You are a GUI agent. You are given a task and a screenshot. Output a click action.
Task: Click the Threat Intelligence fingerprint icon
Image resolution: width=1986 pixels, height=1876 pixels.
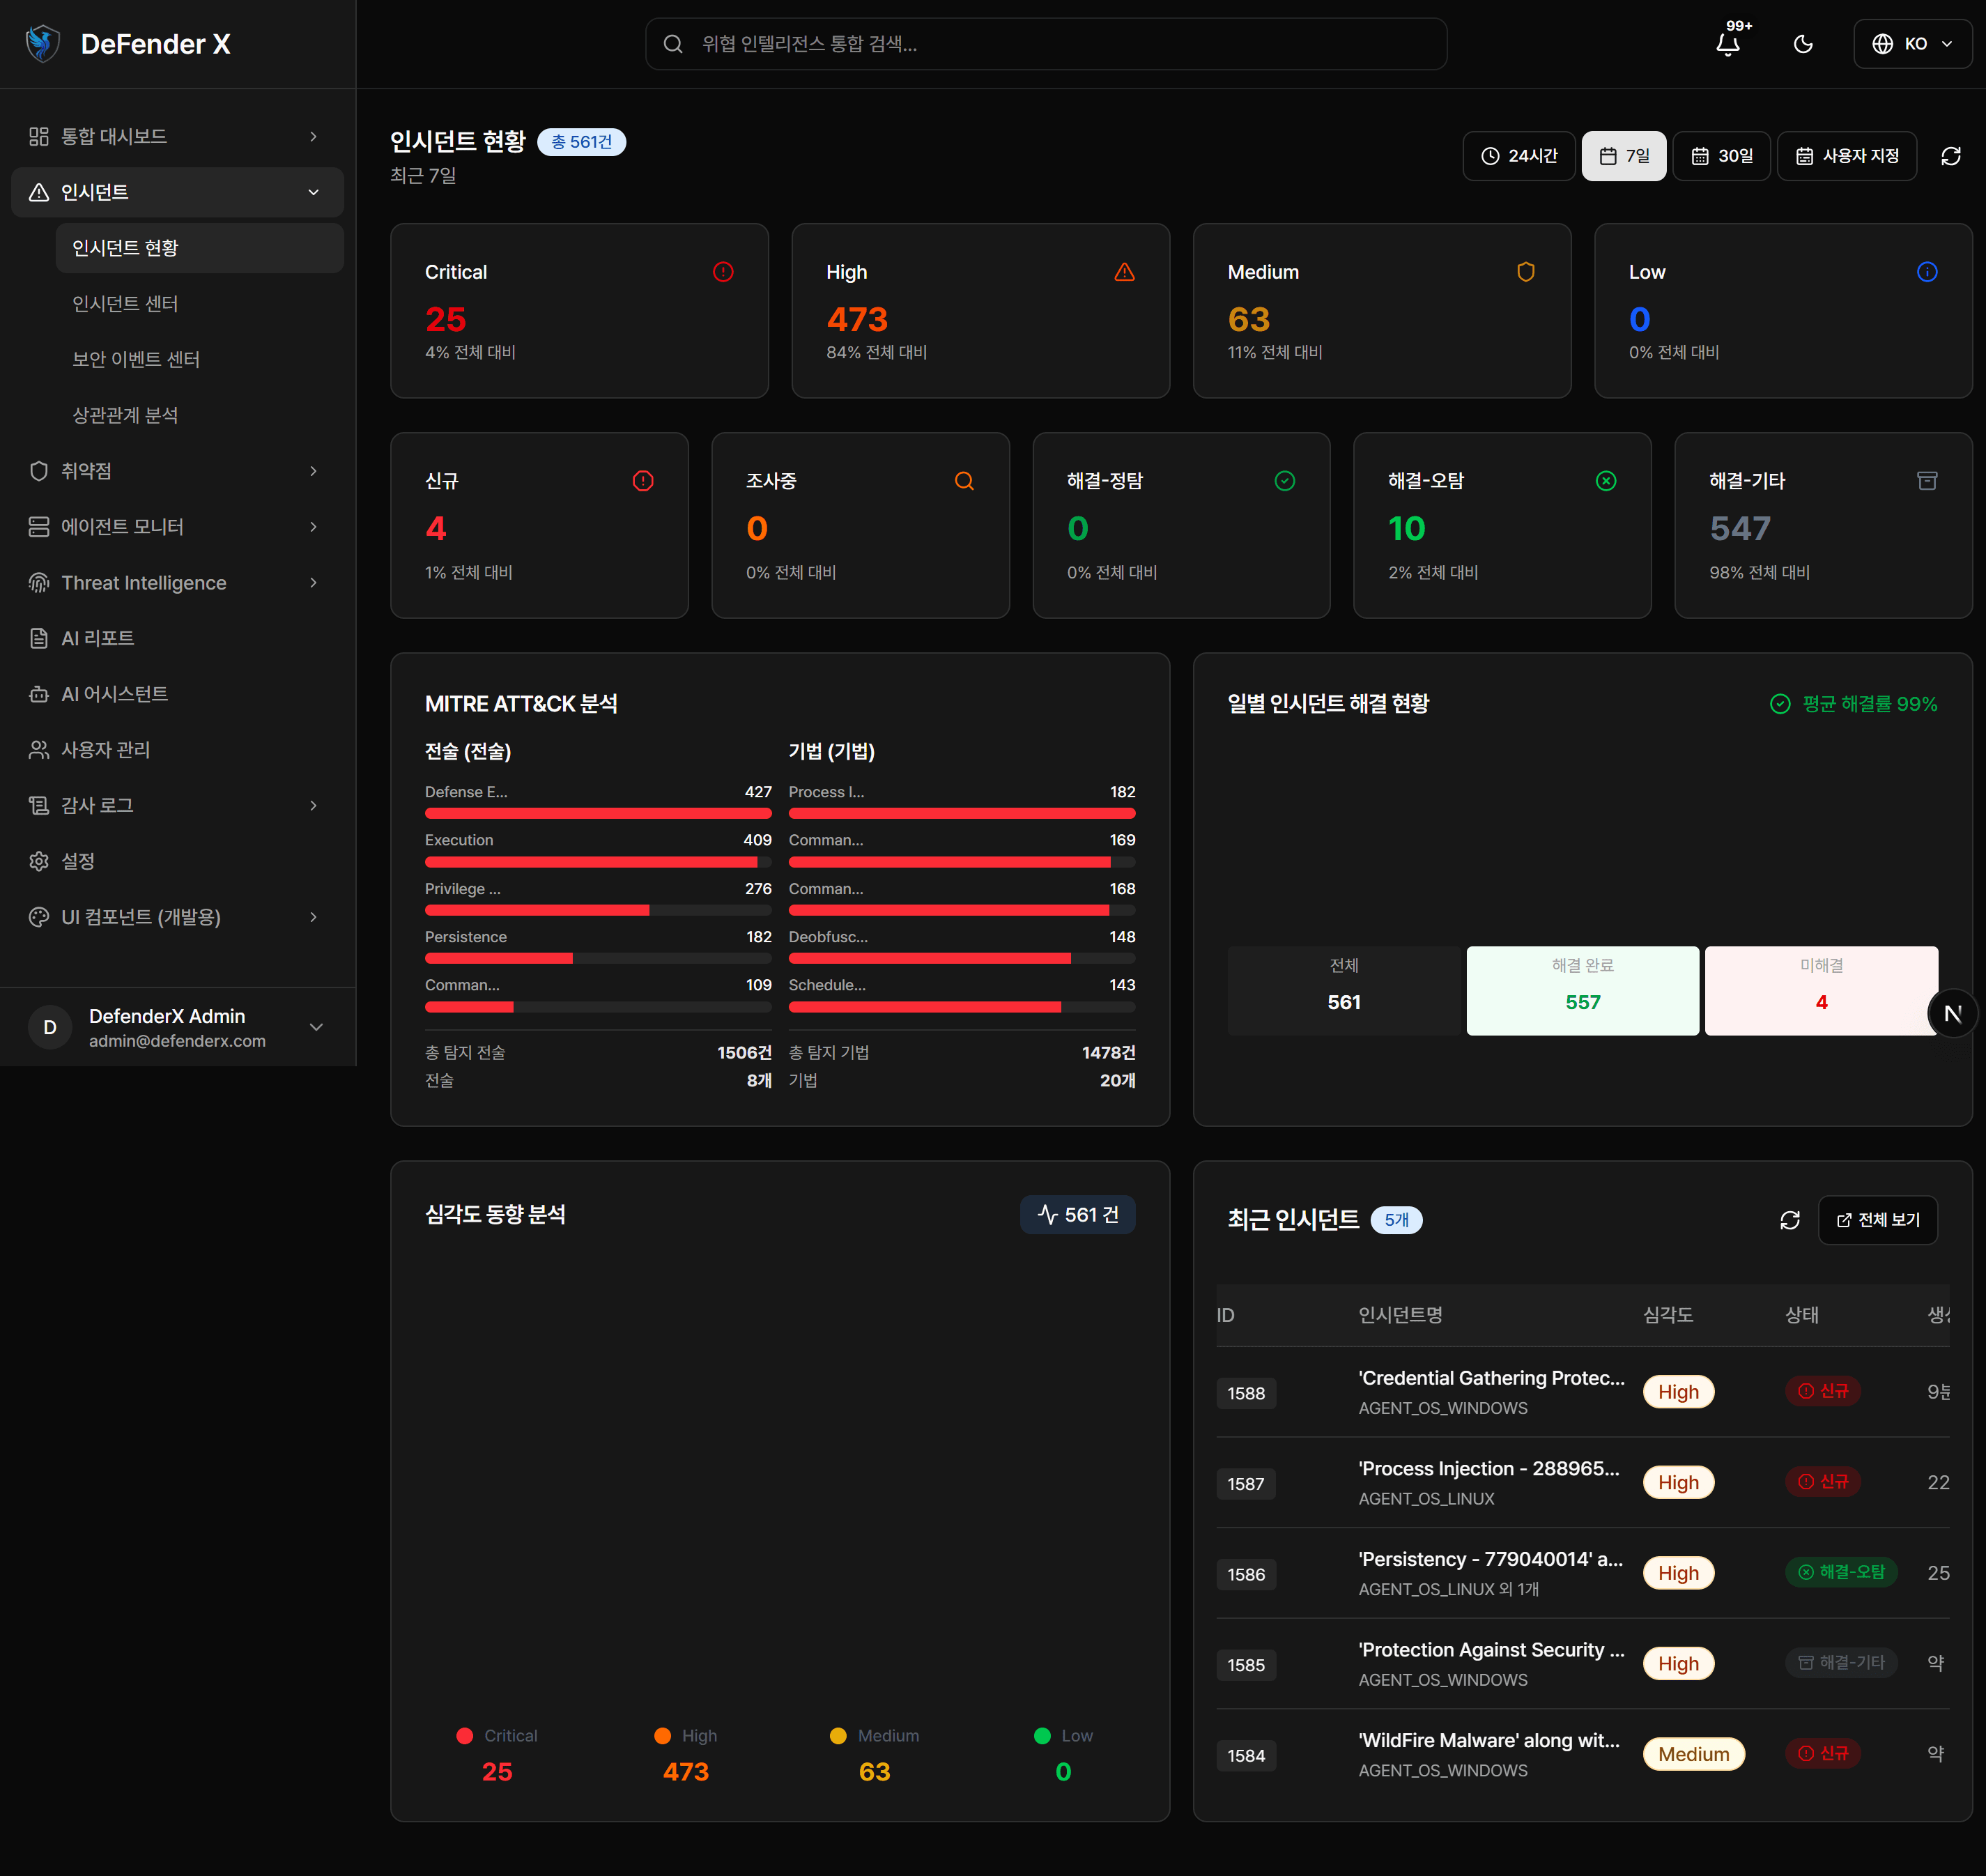coord(39,583)
